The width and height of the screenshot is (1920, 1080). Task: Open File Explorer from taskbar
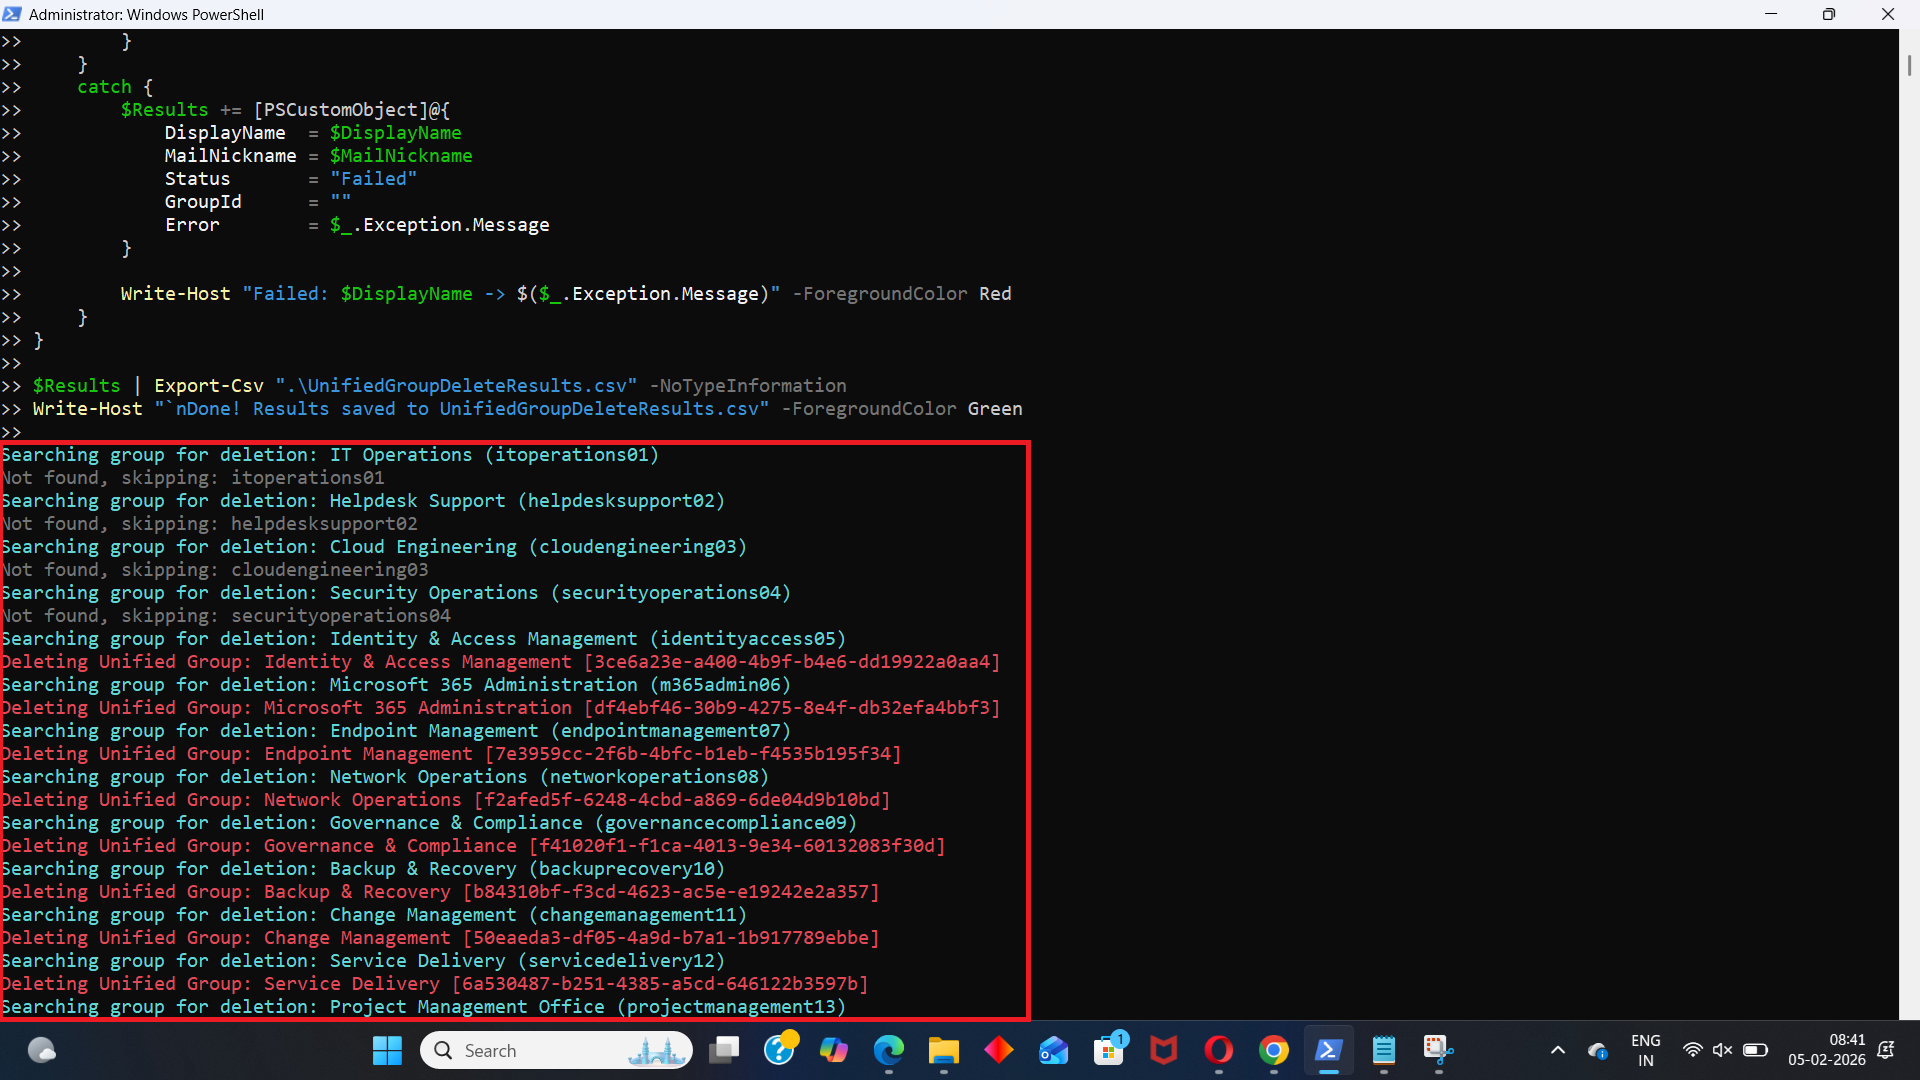pos(943,1050)
